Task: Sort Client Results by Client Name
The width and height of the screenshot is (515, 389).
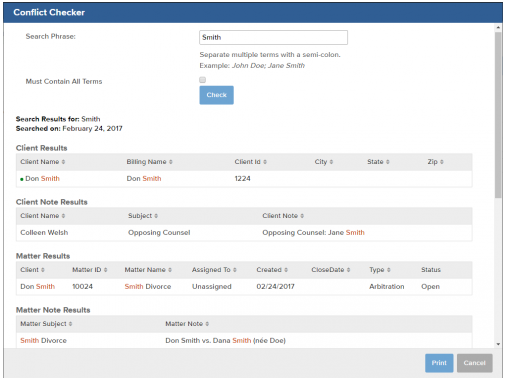Action: pyautogui.click(x=43, y=162)
